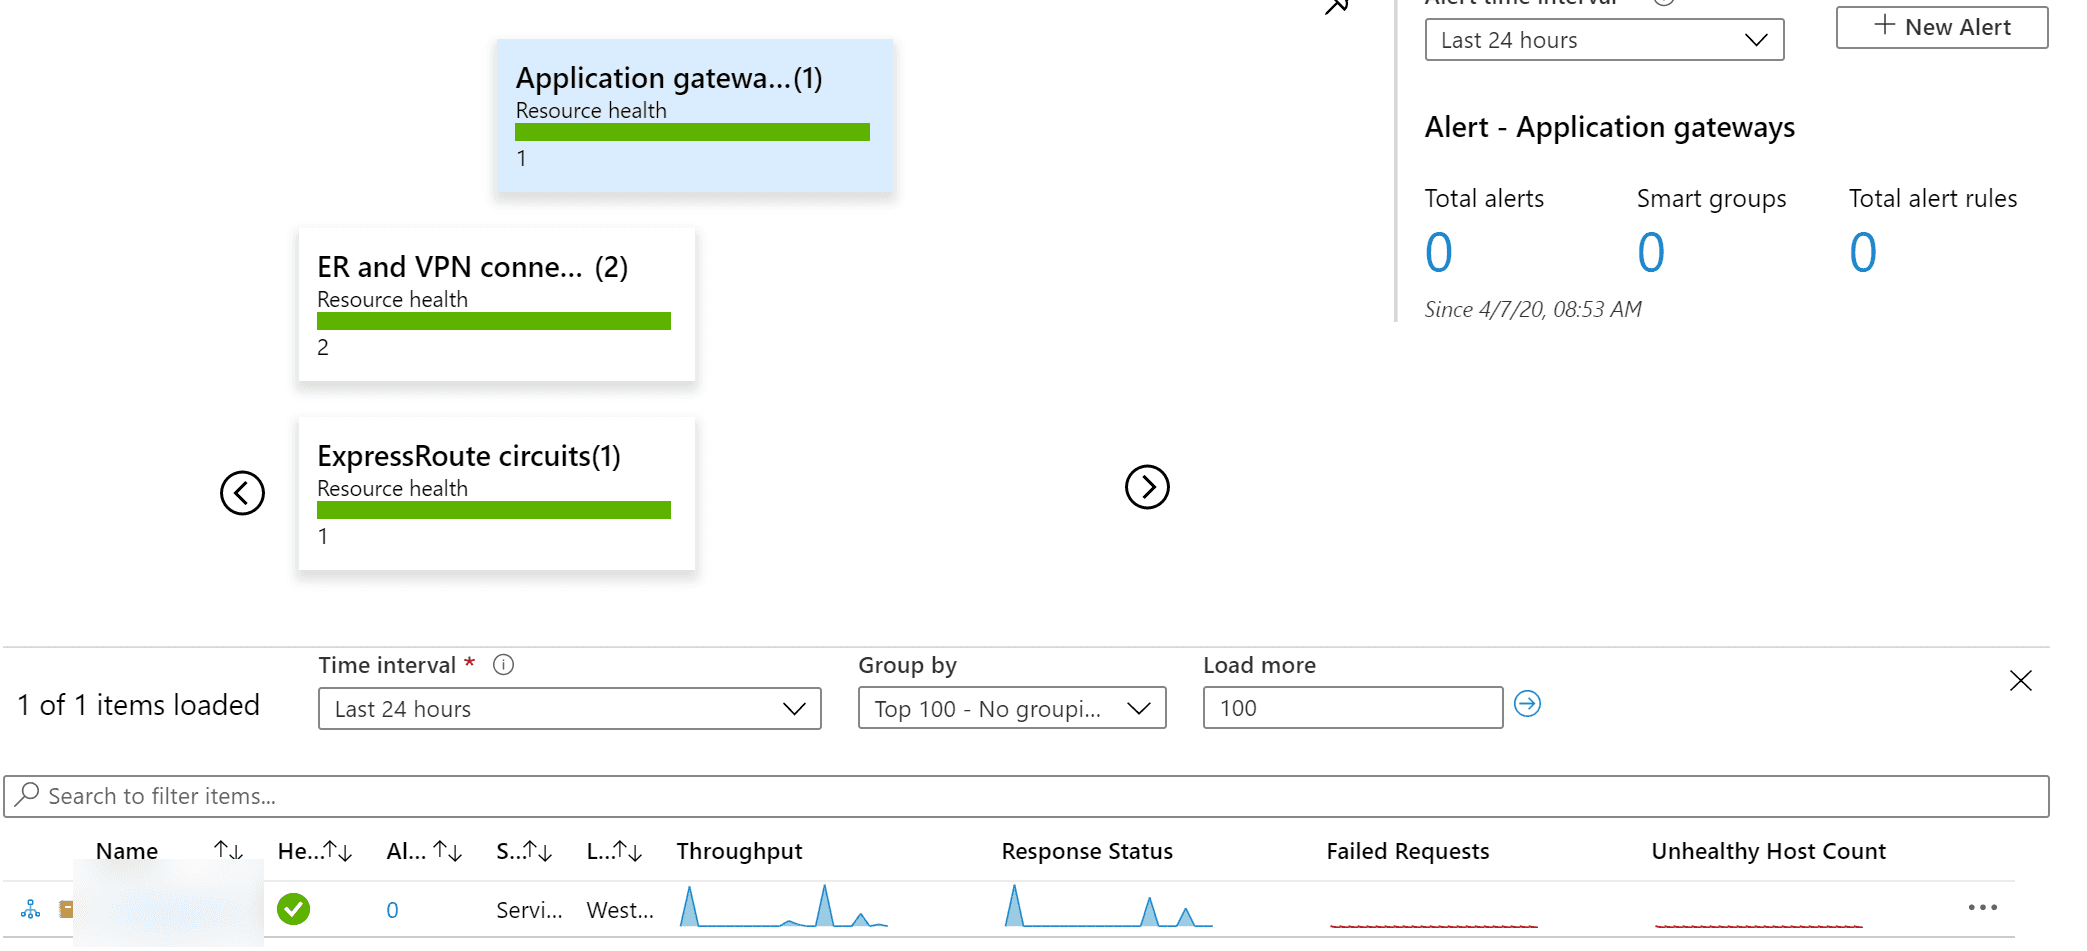The width and height of the screenshot is (2087, 951).
Task: Click the Unhealthy Host Count column header
Action: (x=1768, y=851)
